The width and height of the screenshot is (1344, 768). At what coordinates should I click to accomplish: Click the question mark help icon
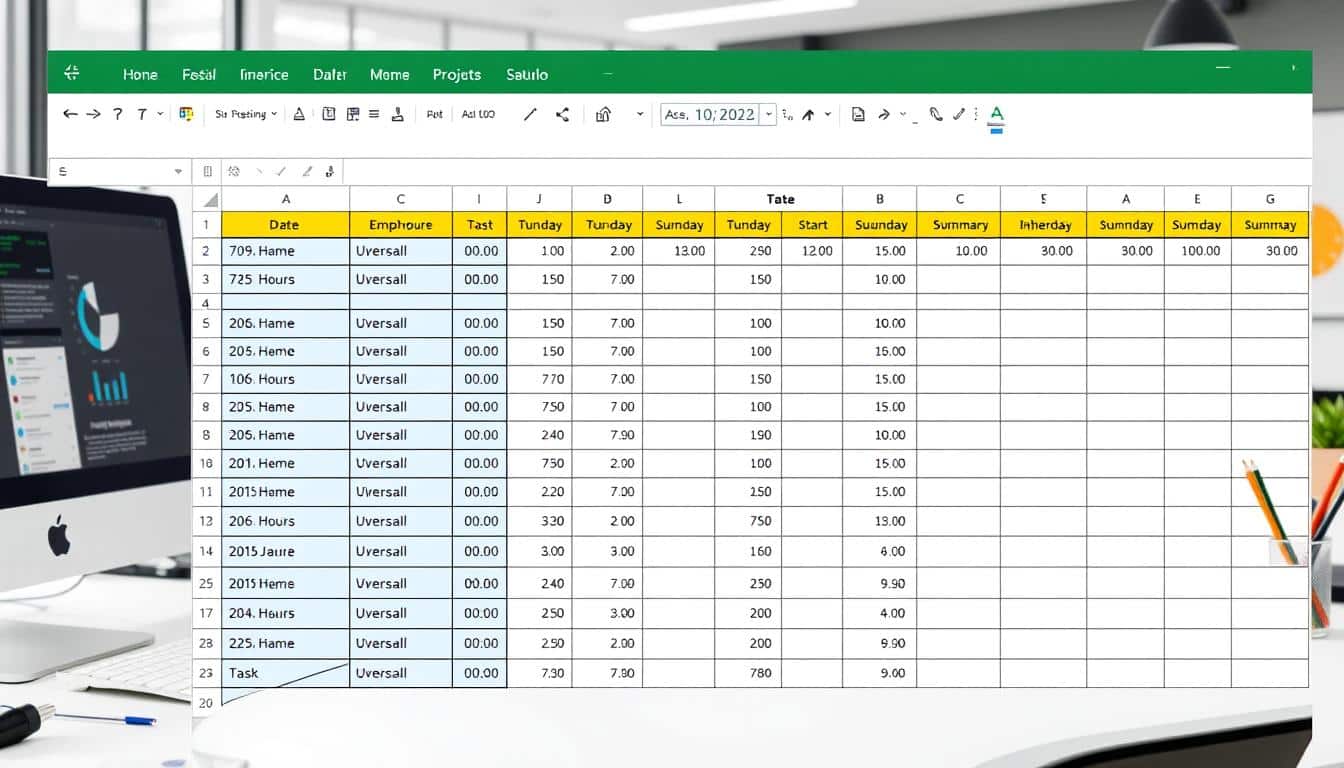117,114
